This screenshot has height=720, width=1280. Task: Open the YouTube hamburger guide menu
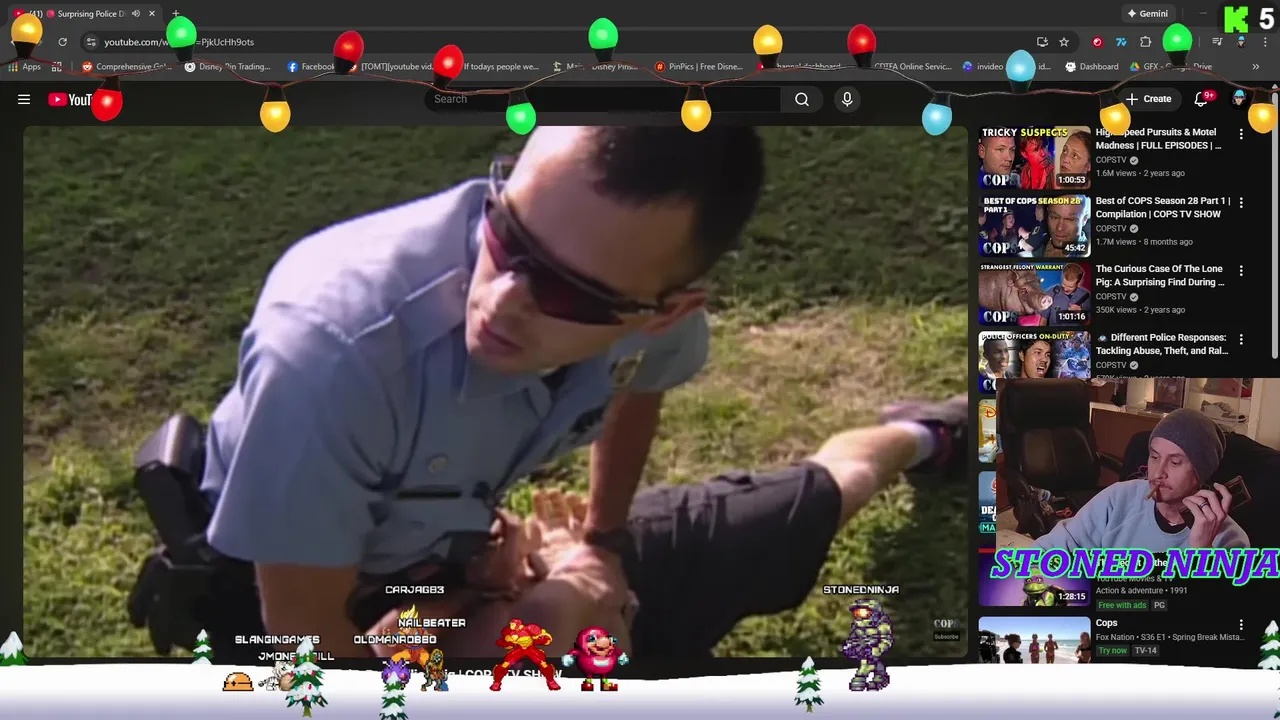click(24, 99)
